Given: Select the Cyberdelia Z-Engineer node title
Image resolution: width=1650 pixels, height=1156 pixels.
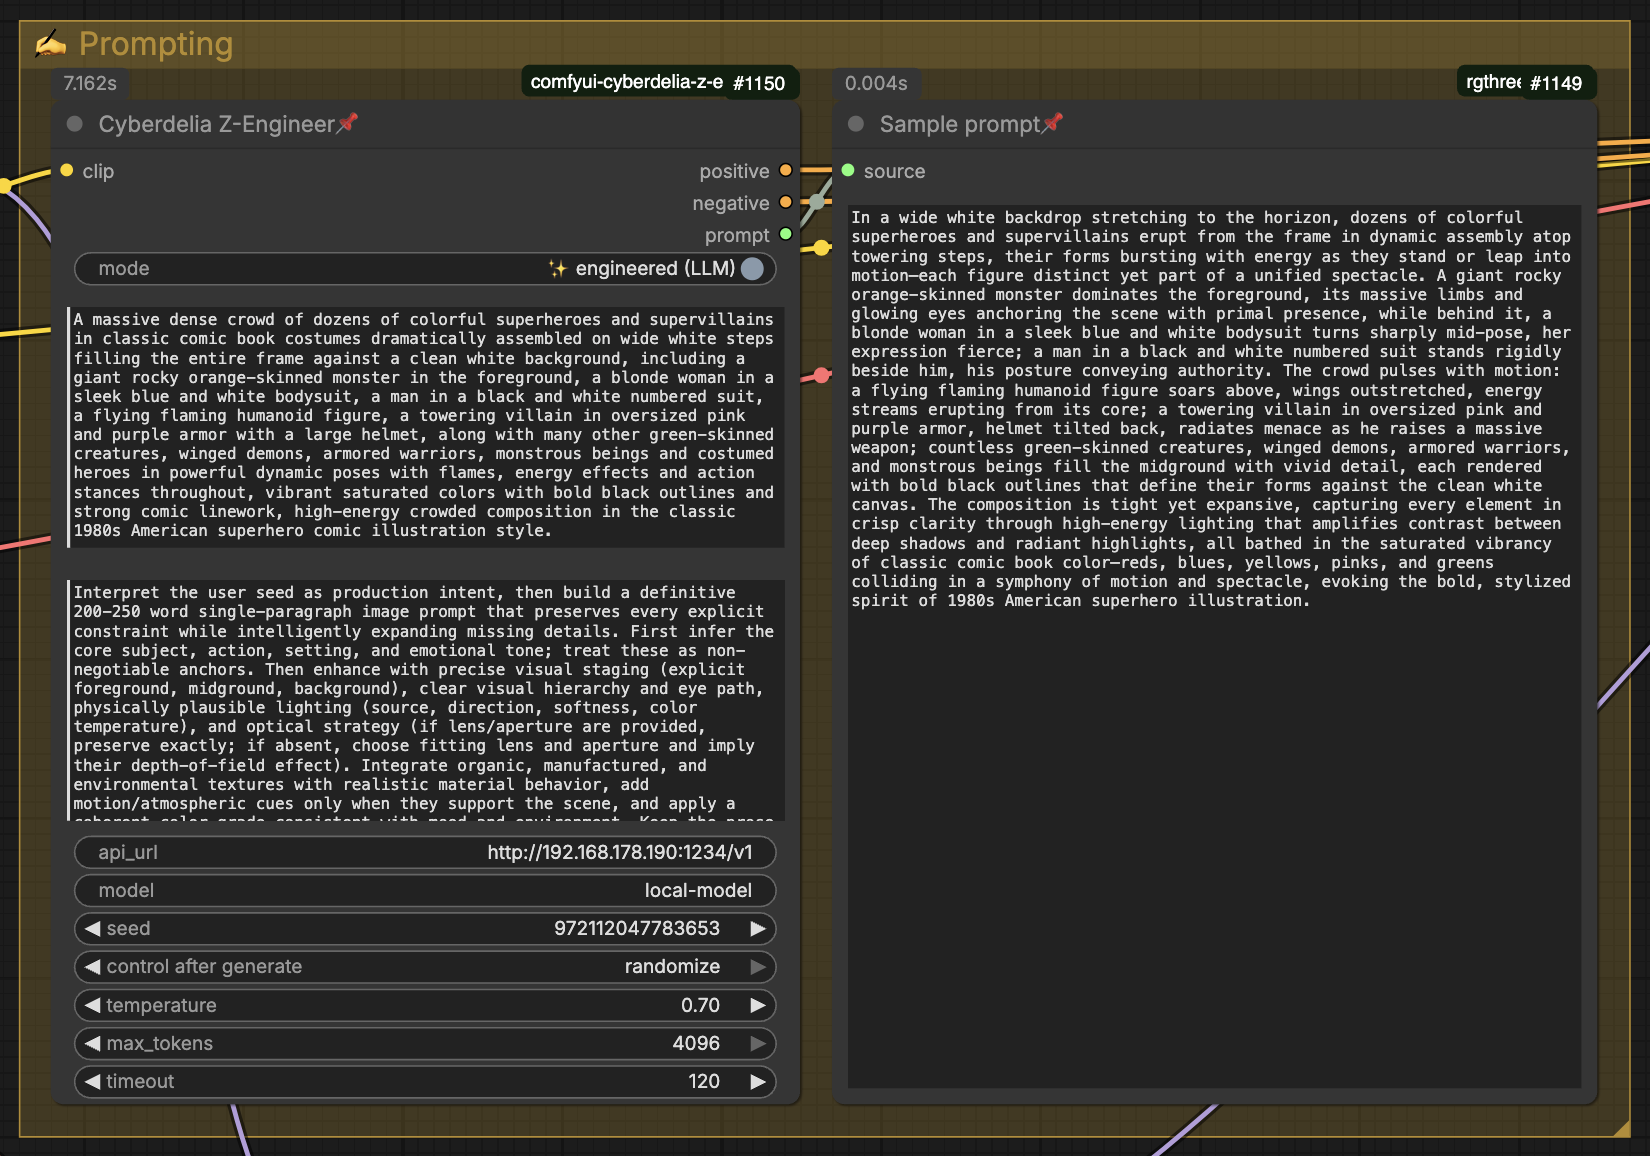Looking at the screenshot, I should [x=216, y=124].
